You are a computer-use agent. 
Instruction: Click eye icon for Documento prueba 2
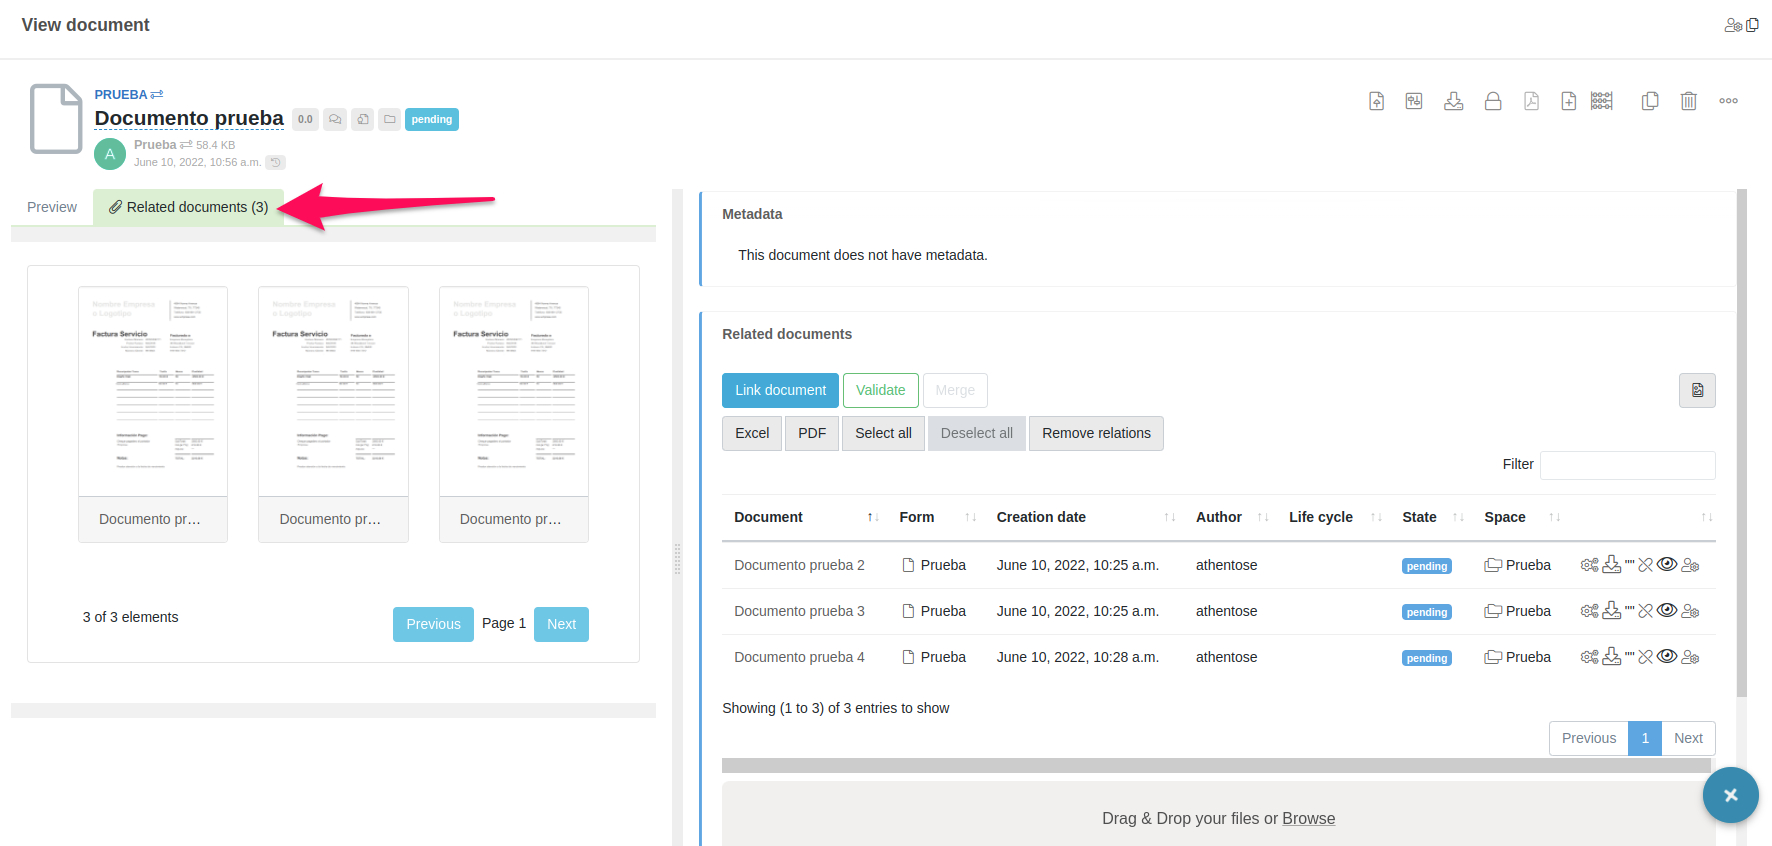click(x=1667, y=565)
